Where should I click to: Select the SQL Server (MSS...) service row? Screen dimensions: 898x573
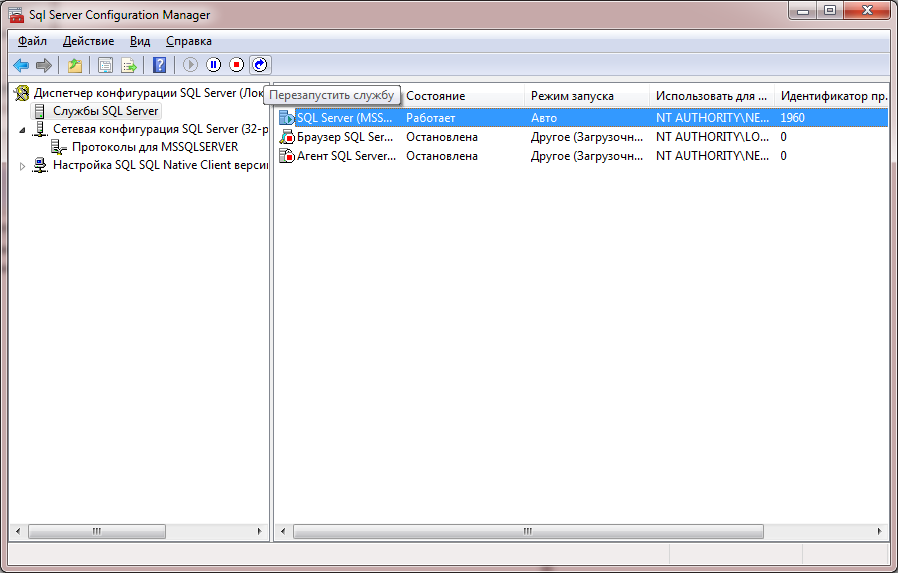583,118
